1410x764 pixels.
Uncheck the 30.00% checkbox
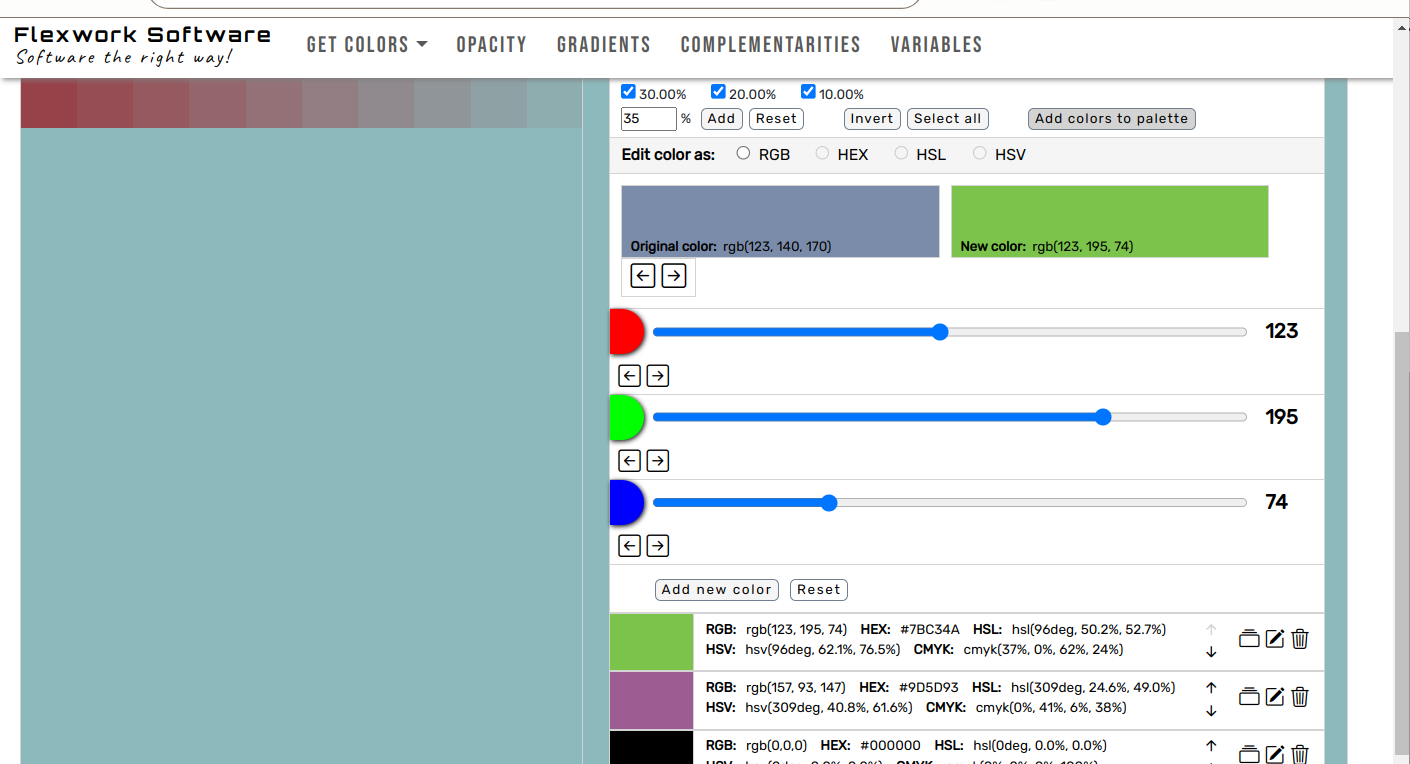628,92
